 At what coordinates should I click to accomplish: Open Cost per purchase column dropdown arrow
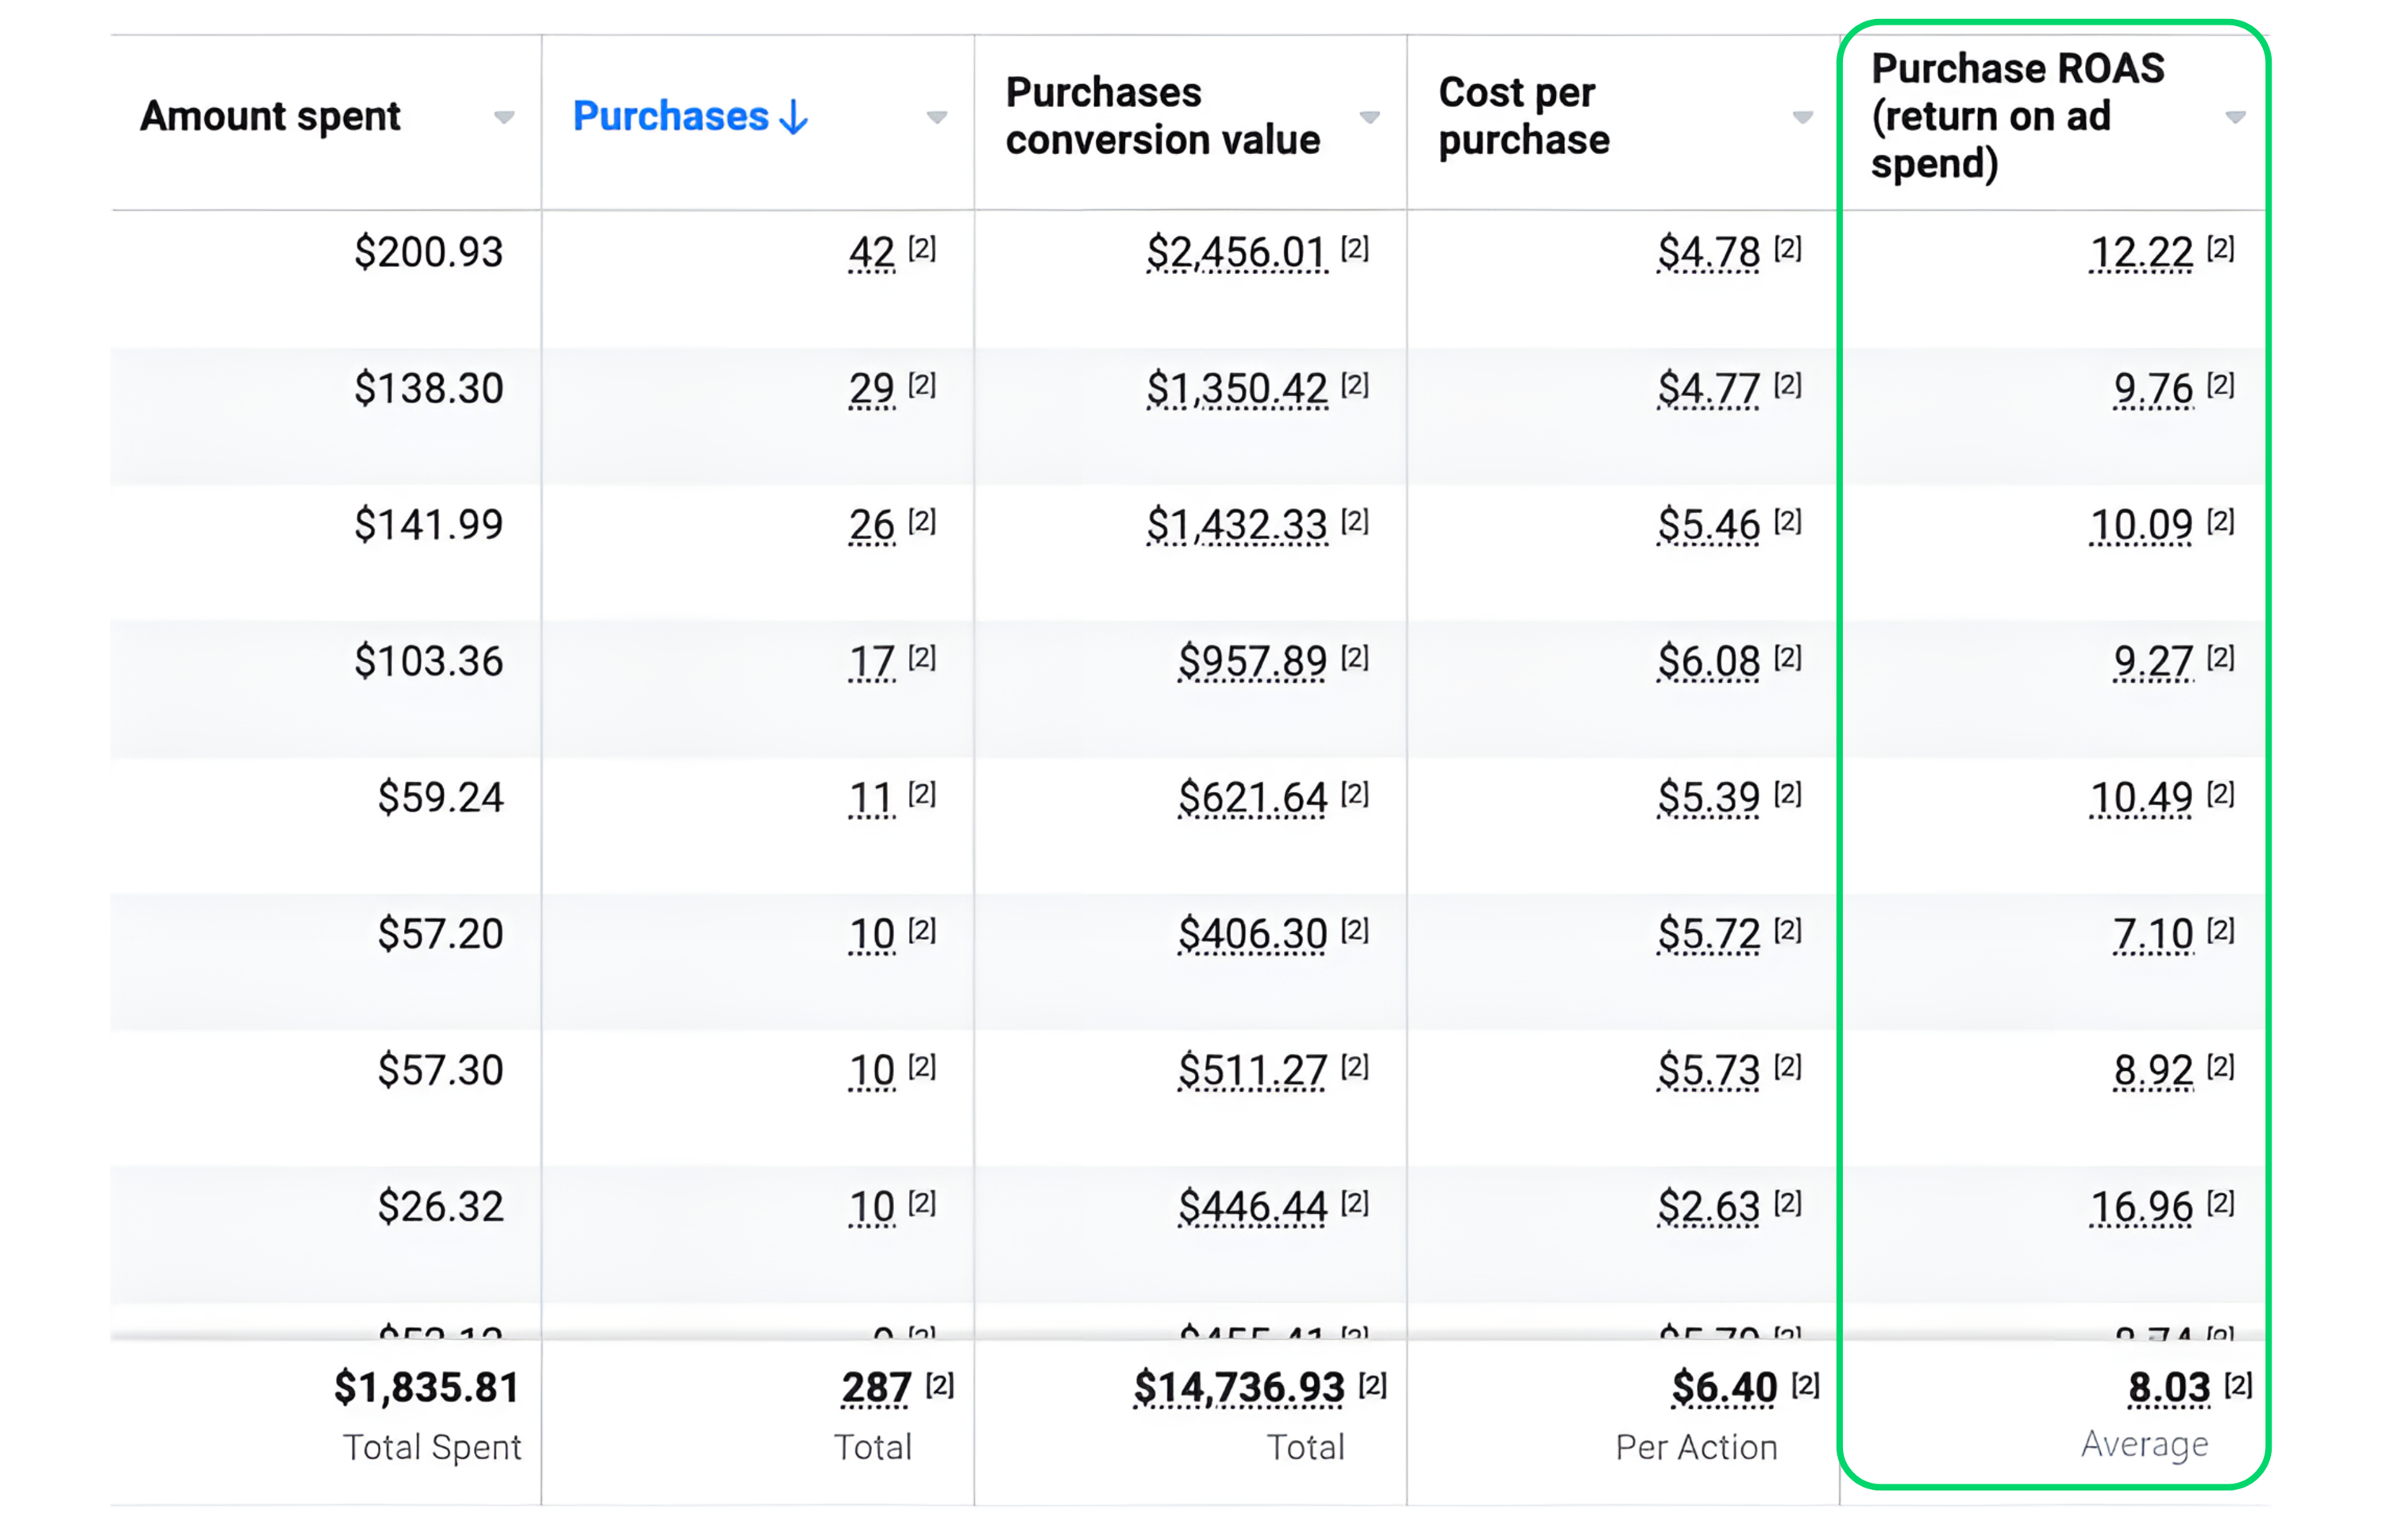click(1803, 118)
